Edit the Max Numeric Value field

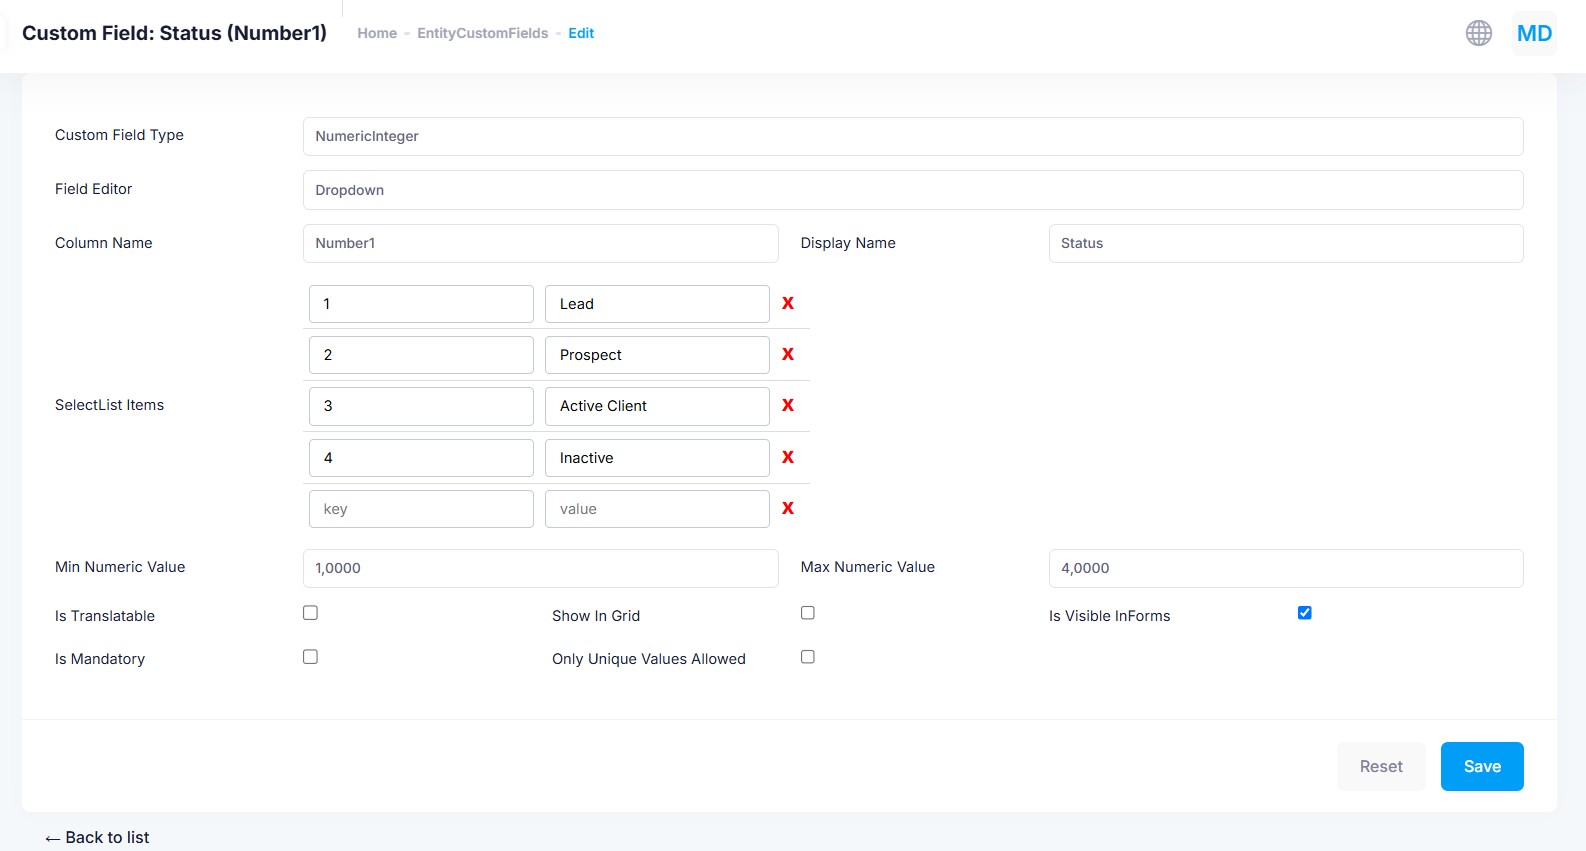point(1286,568)
